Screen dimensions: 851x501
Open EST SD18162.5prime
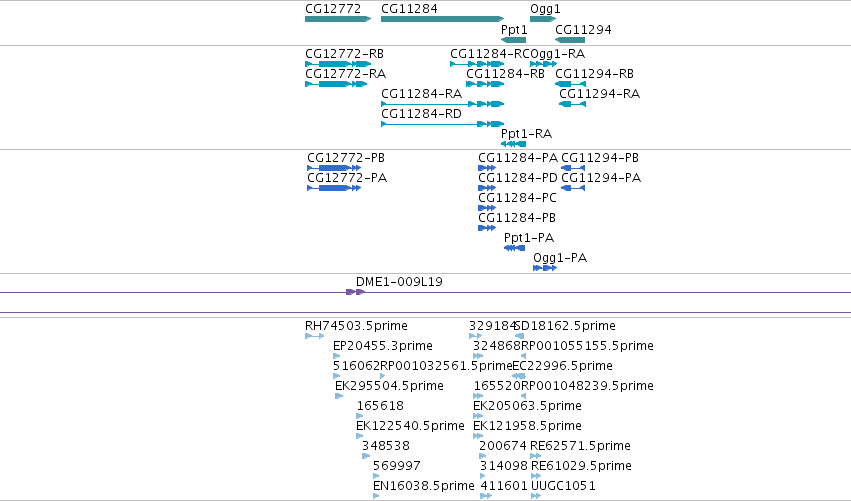(565, 326)
